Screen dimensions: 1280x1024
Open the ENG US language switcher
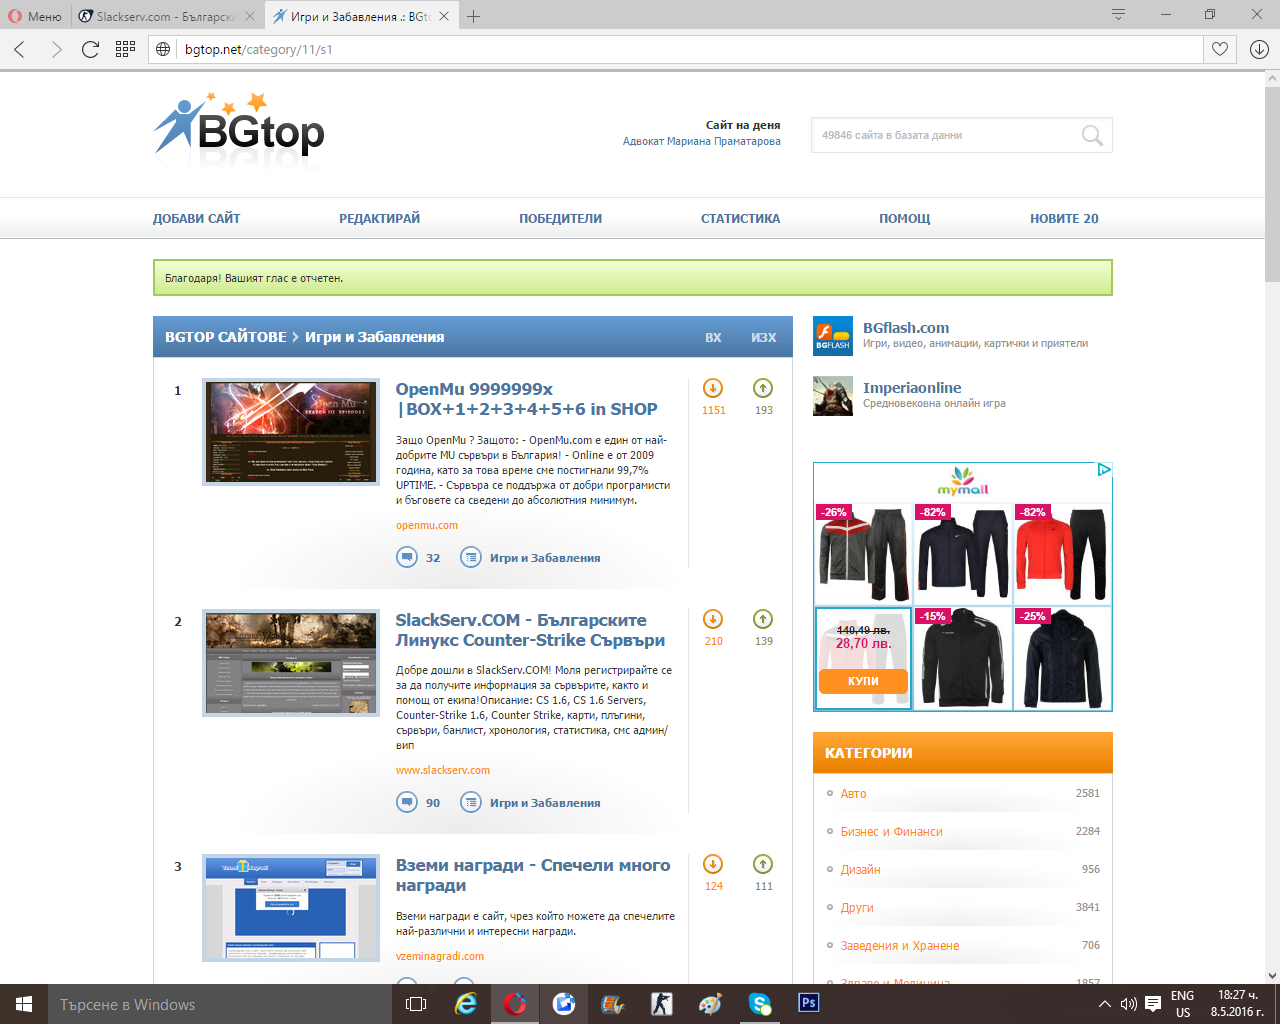pos(1183,1004)
